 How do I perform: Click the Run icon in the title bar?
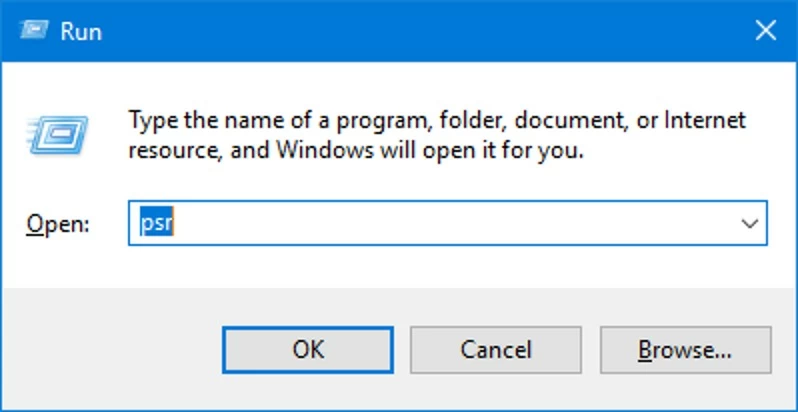point(35,30)
